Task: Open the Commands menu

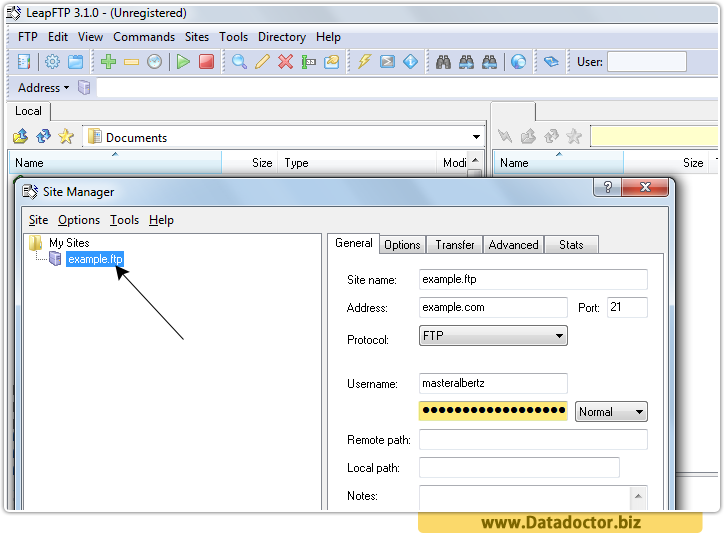Action: point(144,37)
